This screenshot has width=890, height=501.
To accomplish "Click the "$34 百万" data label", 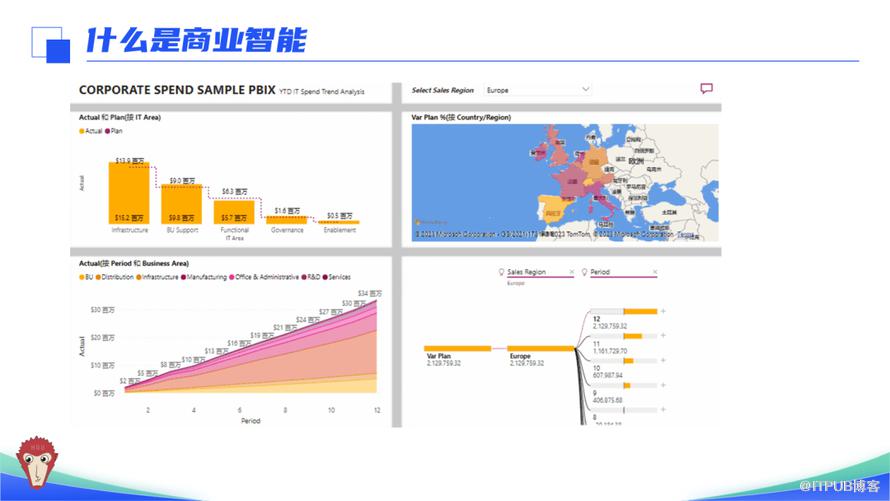I will (370, 293).
